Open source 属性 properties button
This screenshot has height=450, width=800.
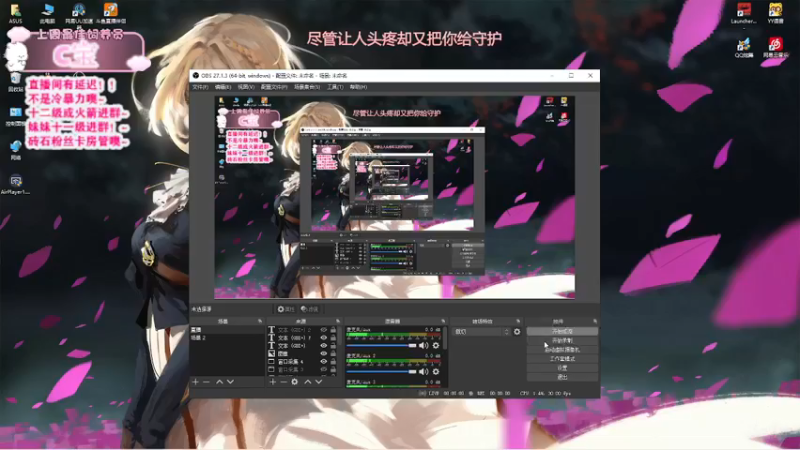286,309
